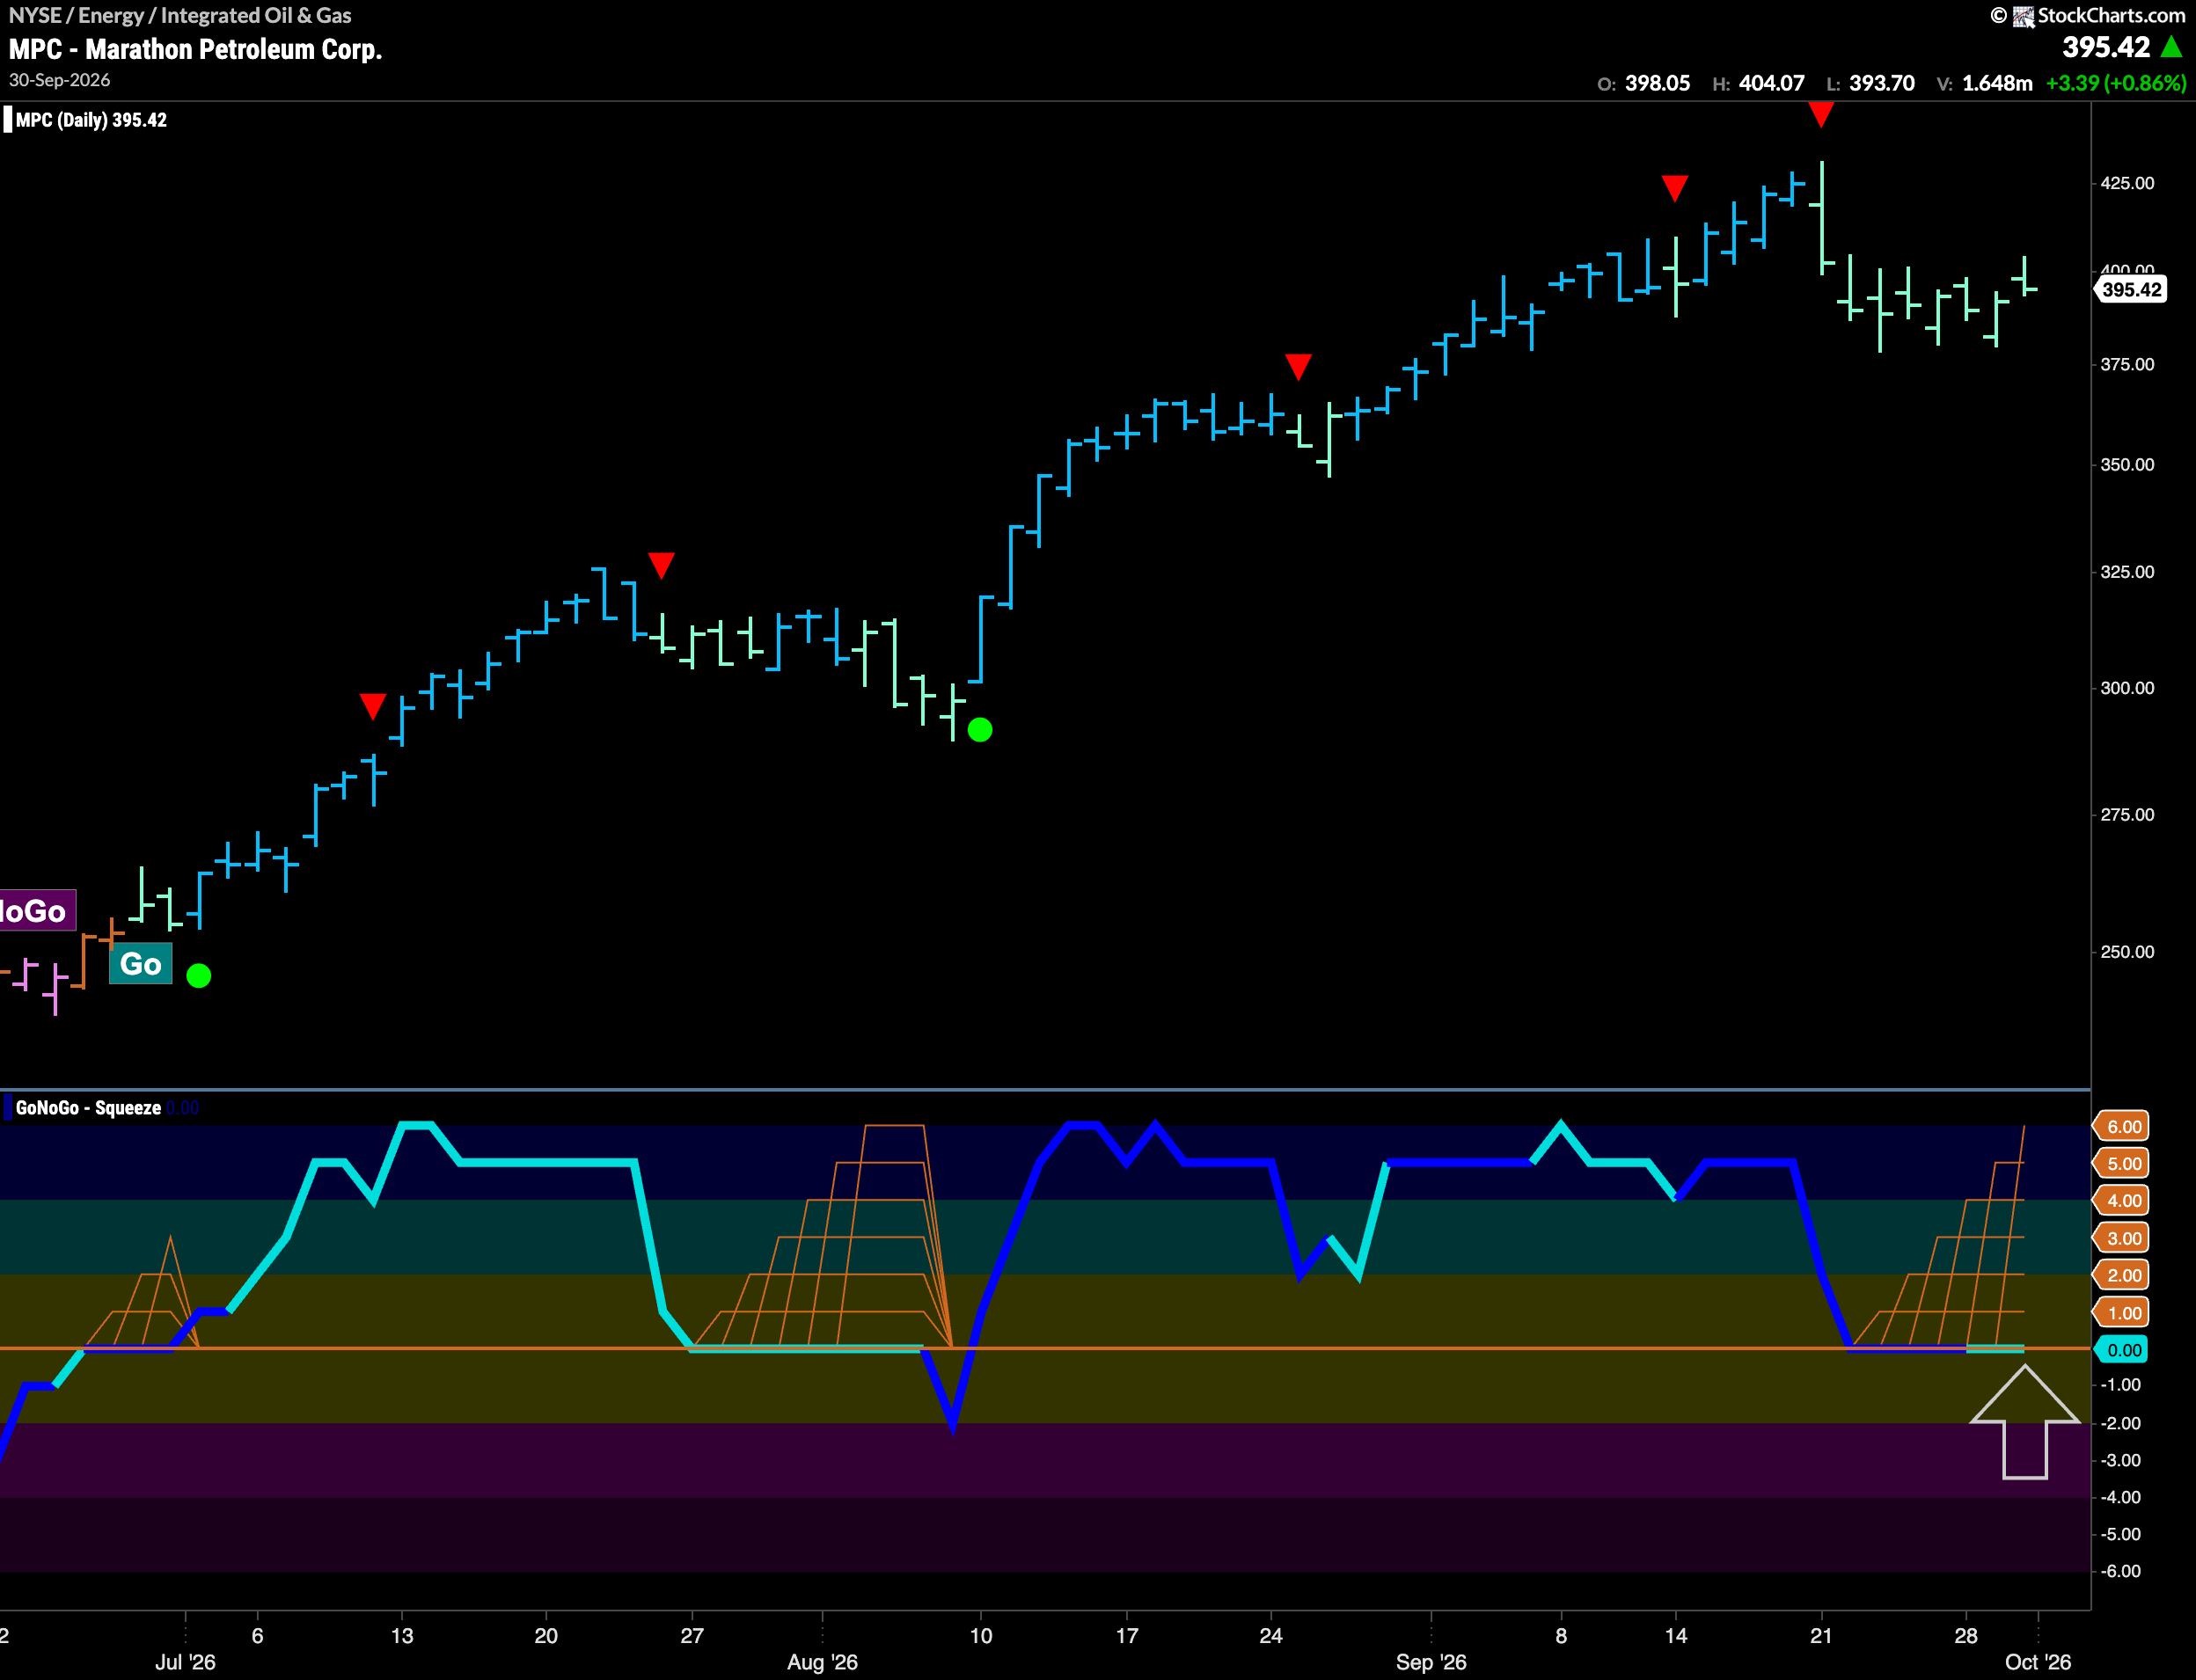Click the red triangle marker near Jul 24
The height and width of the screenshot is (1680, 2196).
[661, 565]
